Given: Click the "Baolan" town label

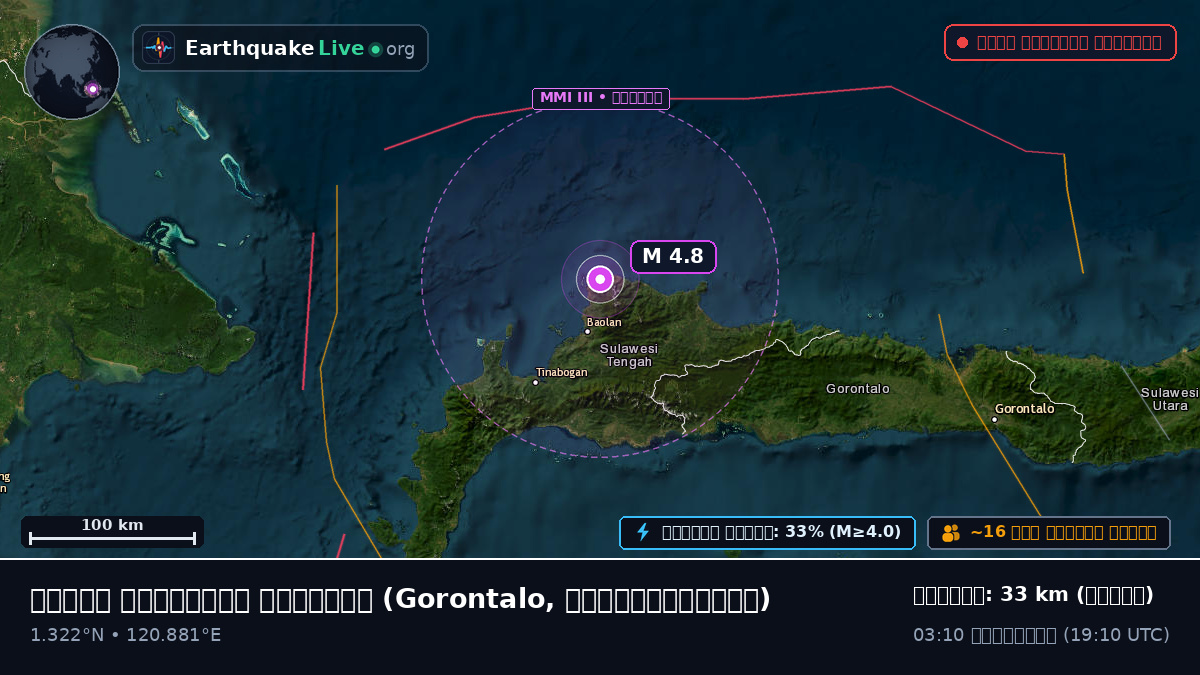Looking at the screenshot, I should click(604, 322).
